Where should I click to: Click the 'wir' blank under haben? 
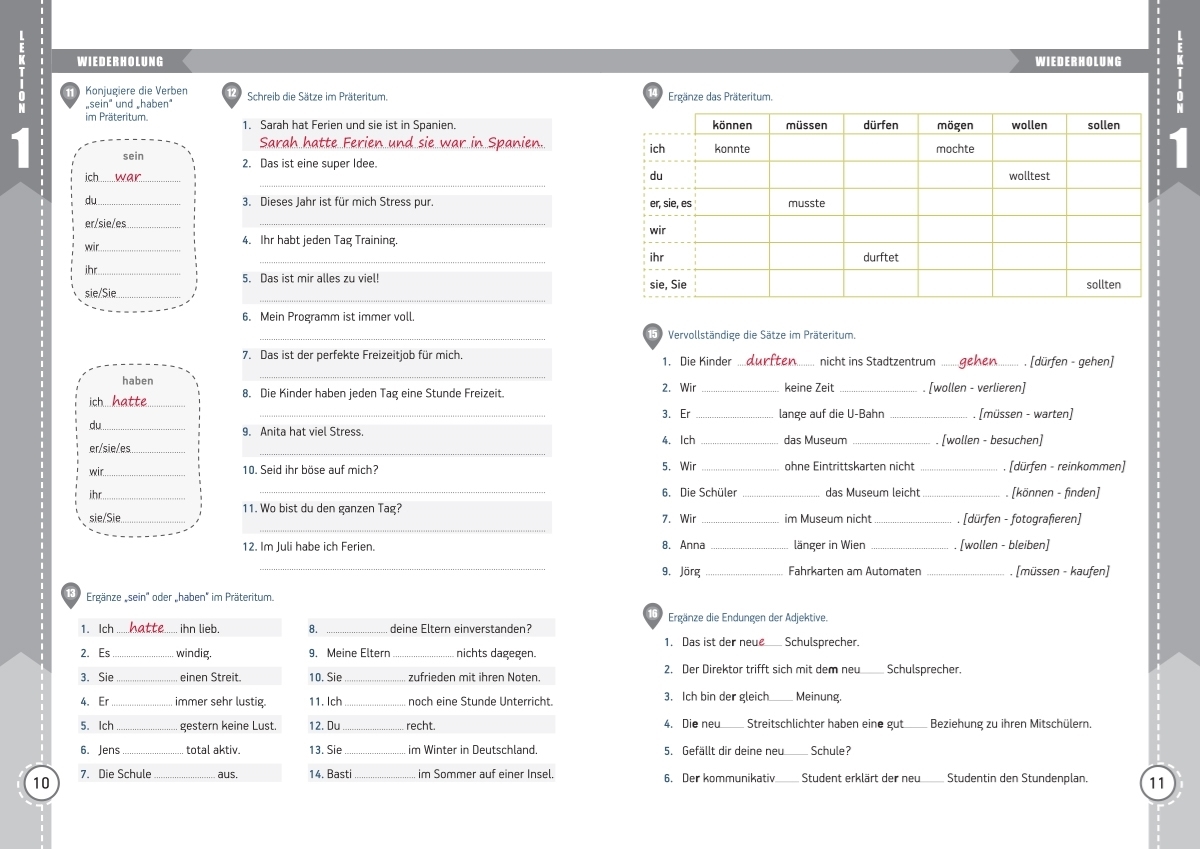pyautogui.click(x=145, y=474)
